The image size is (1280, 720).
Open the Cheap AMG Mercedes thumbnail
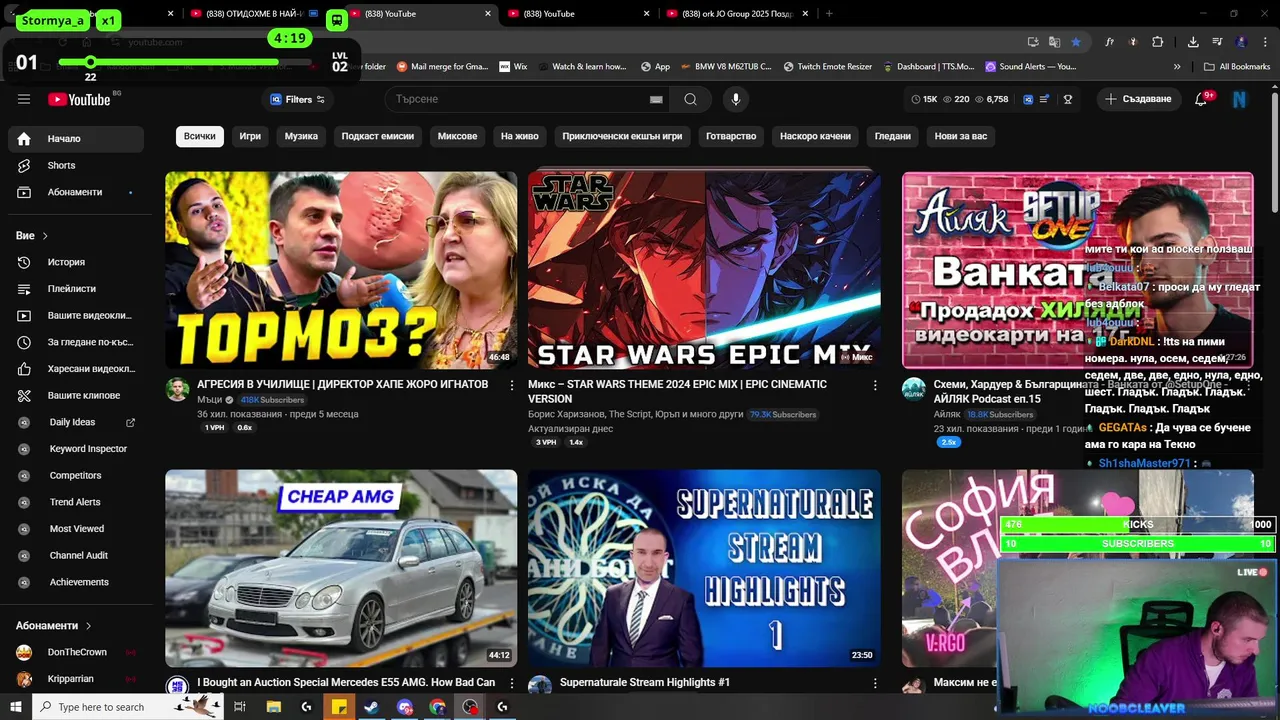(341, 568)
